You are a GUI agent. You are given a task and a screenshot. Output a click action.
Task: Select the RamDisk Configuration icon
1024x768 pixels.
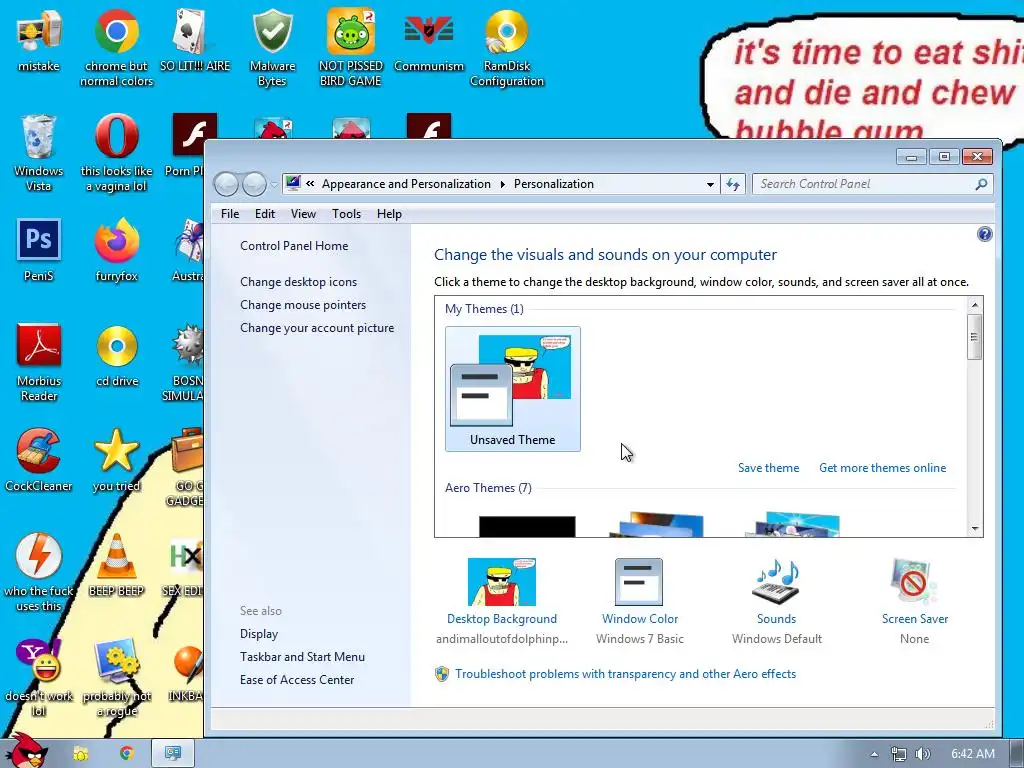(507, 48)
